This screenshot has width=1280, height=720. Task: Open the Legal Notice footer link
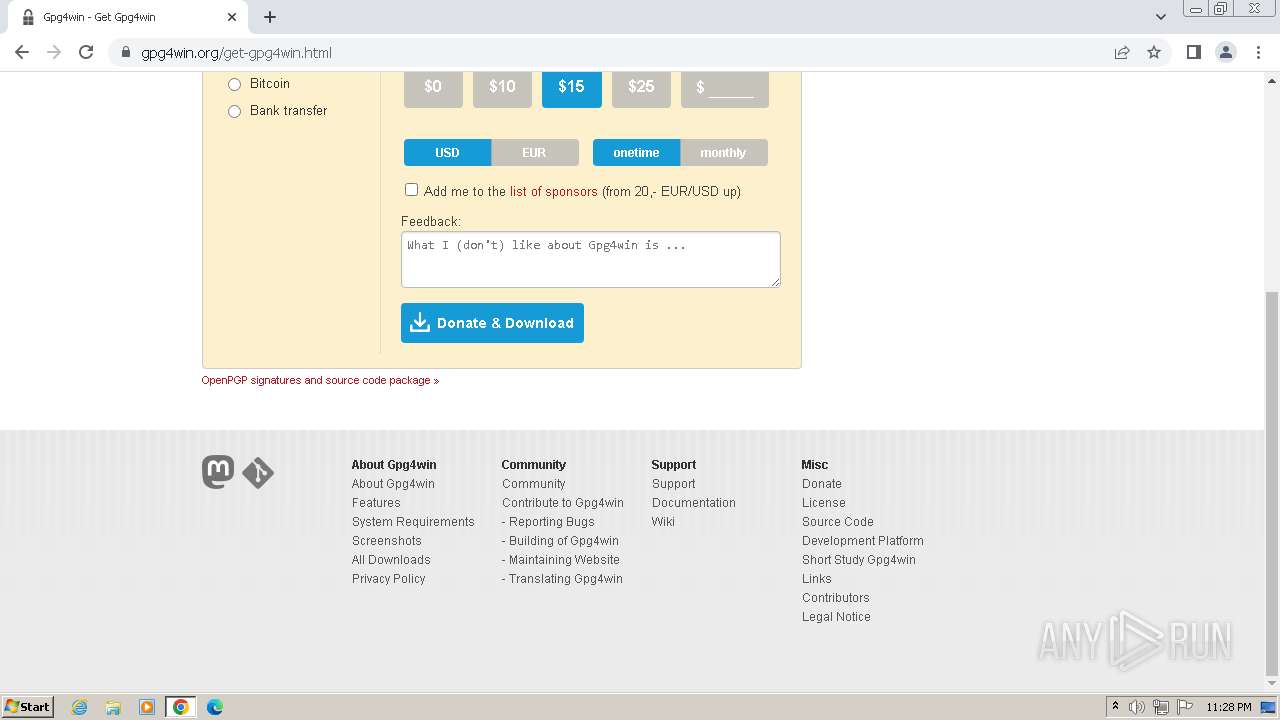(836, 617)
